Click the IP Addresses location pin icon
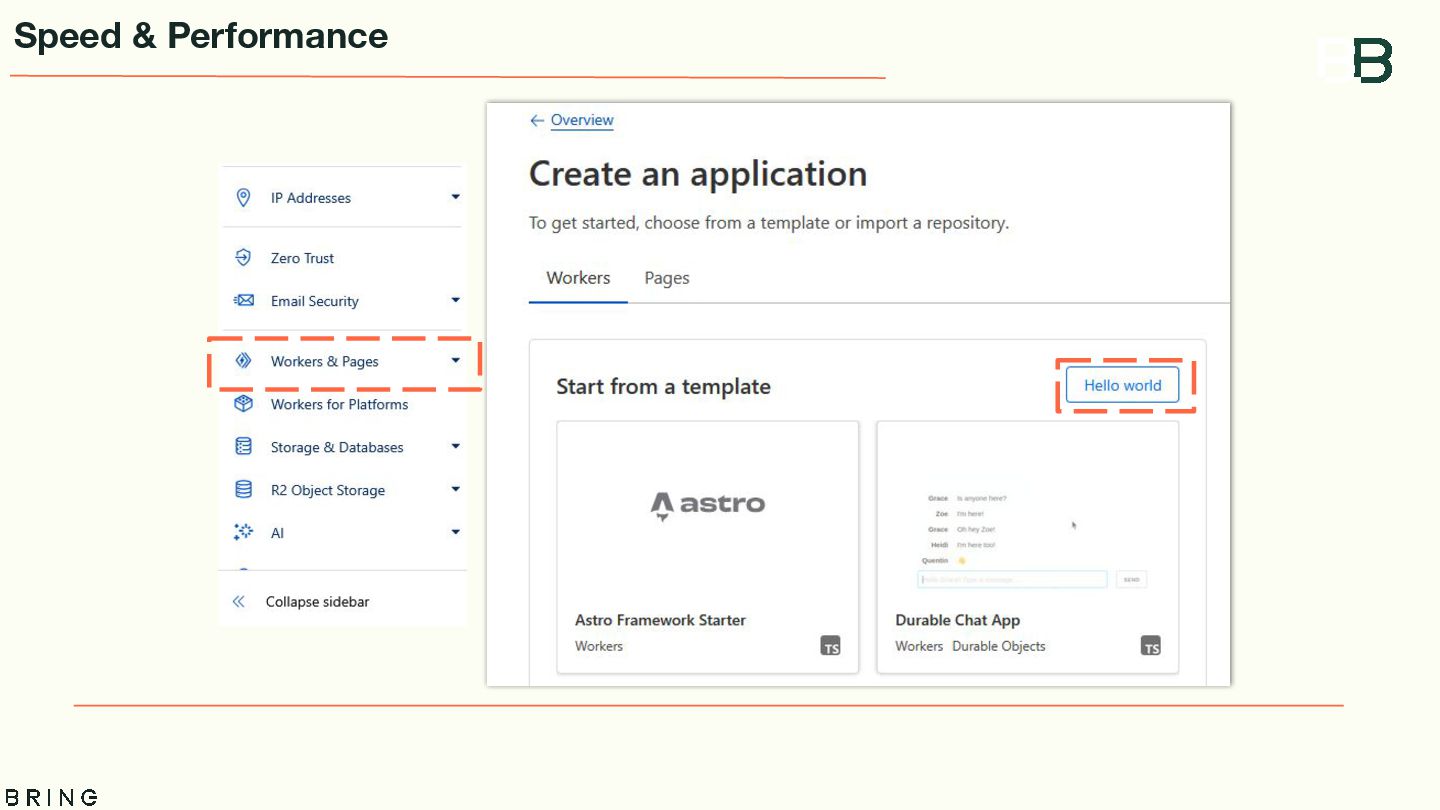1440x810 pixels. [x=243, y=198]
